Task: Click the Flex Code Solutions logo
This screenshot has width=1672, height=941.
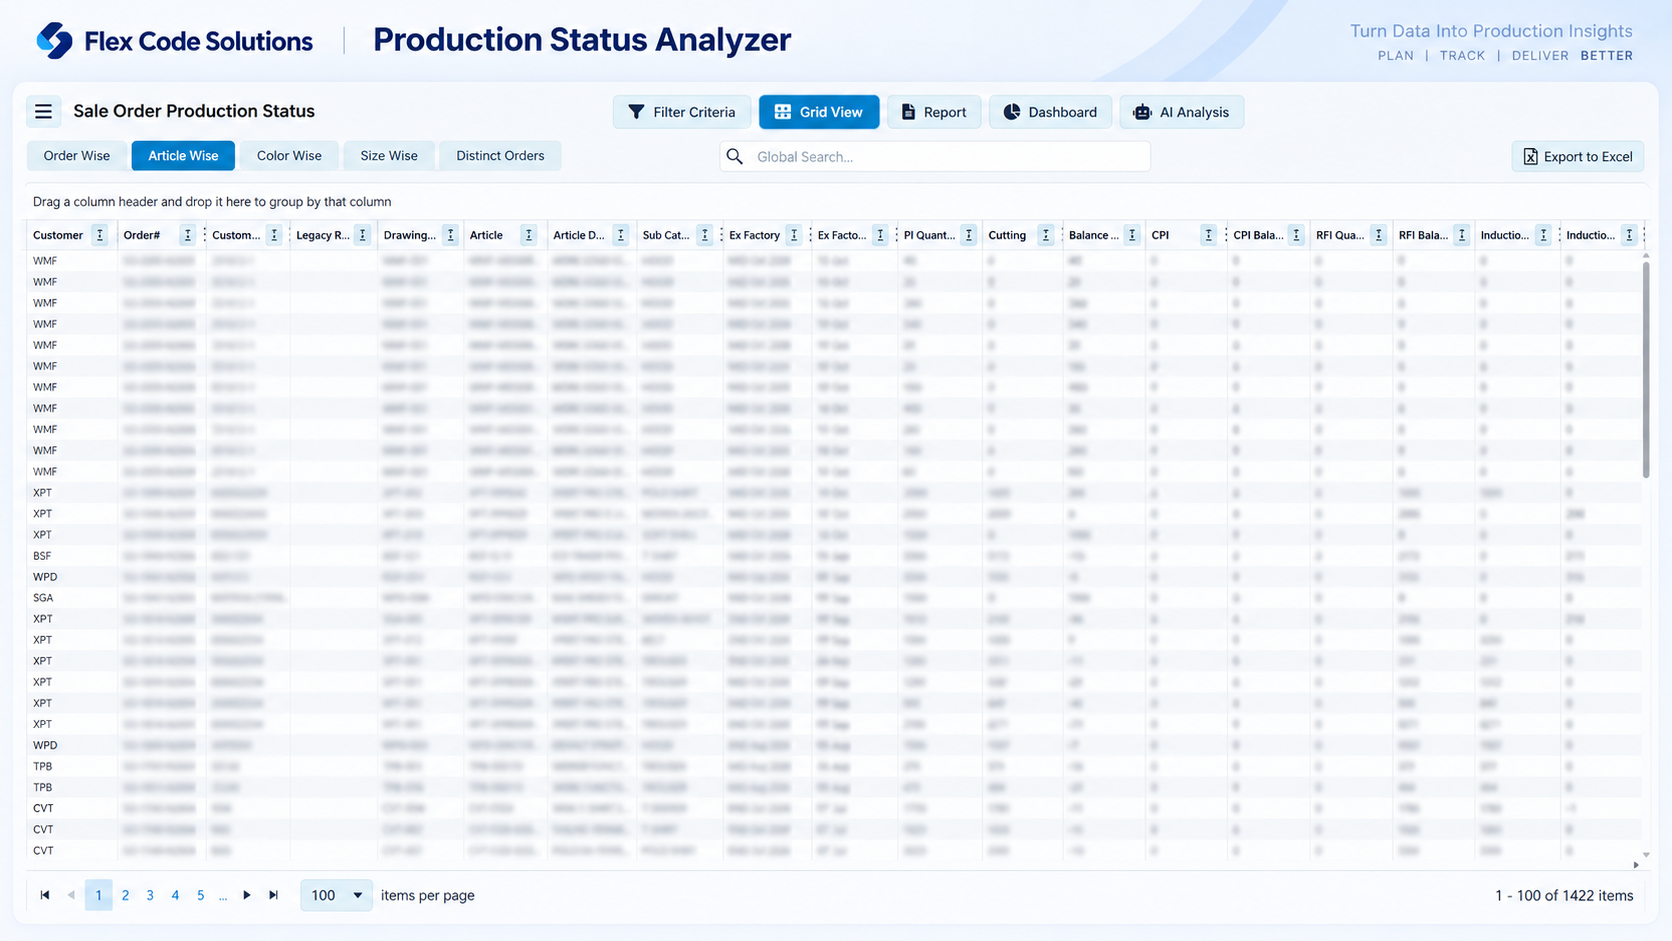Action: (x=174, y=41)
